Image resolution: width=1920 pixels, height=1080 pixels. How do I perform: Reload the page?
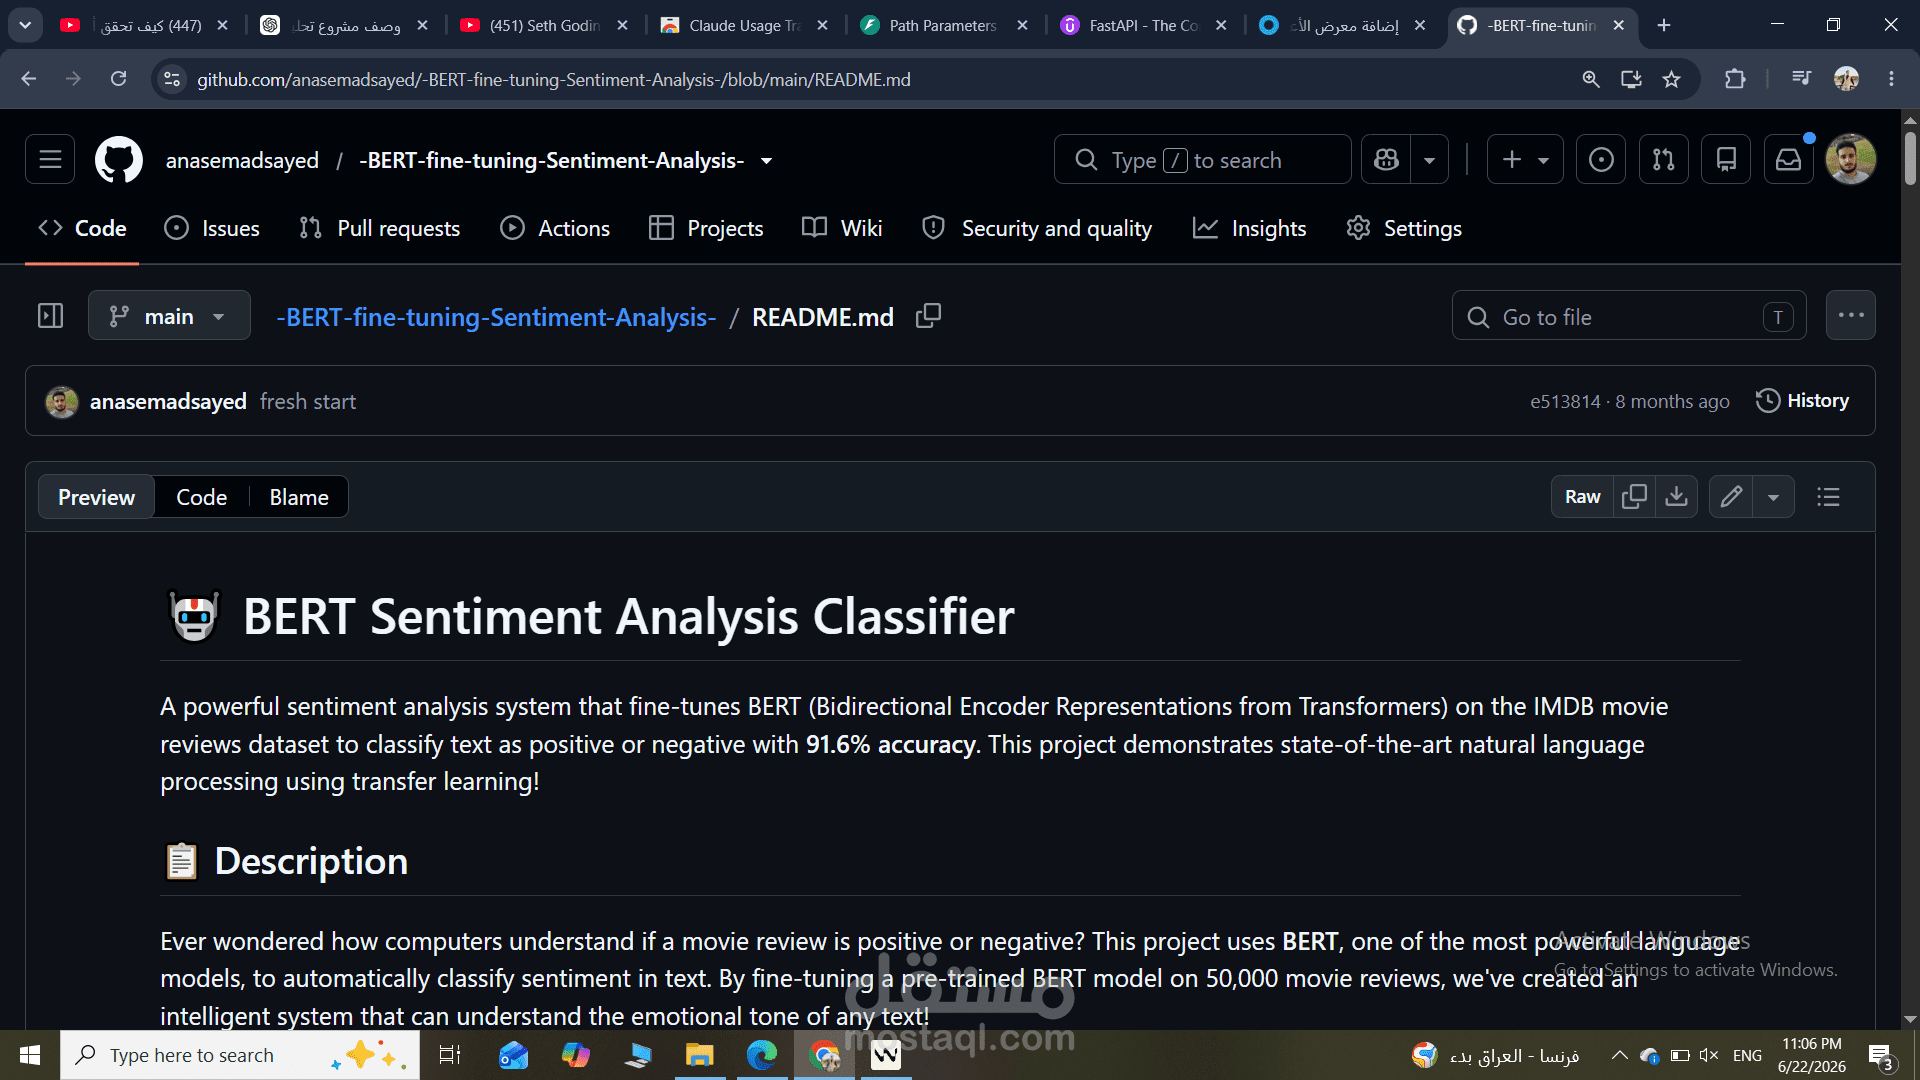point(118,79)
